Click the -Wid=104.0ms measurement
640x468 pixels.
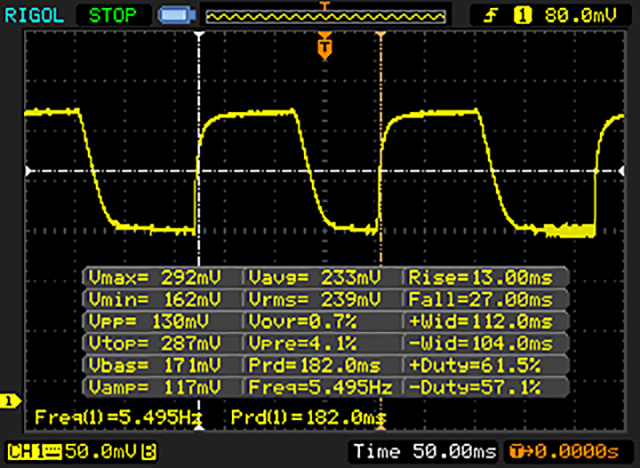pos(481,344)
